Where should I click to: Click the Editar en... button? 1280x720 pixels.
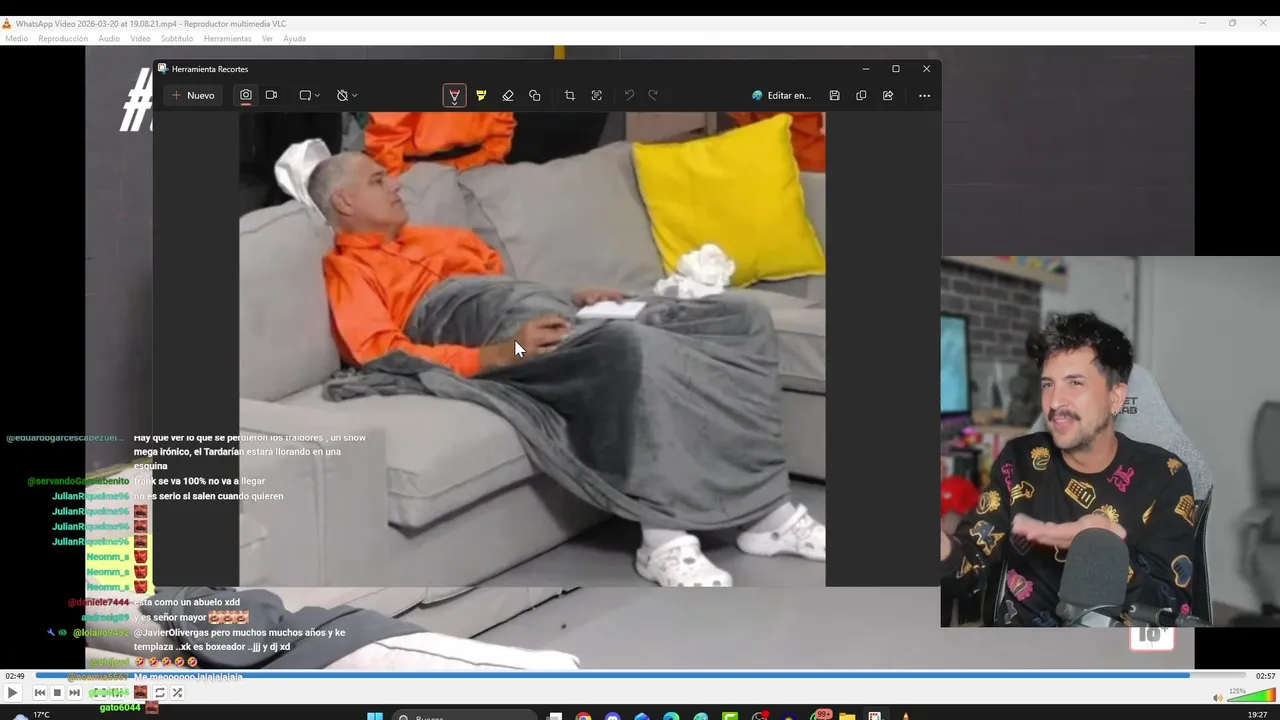781,95
